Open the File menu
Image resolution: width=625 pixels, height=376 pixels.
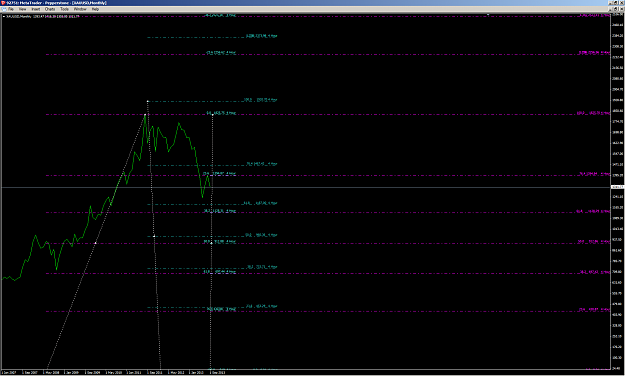coord(11,9)
